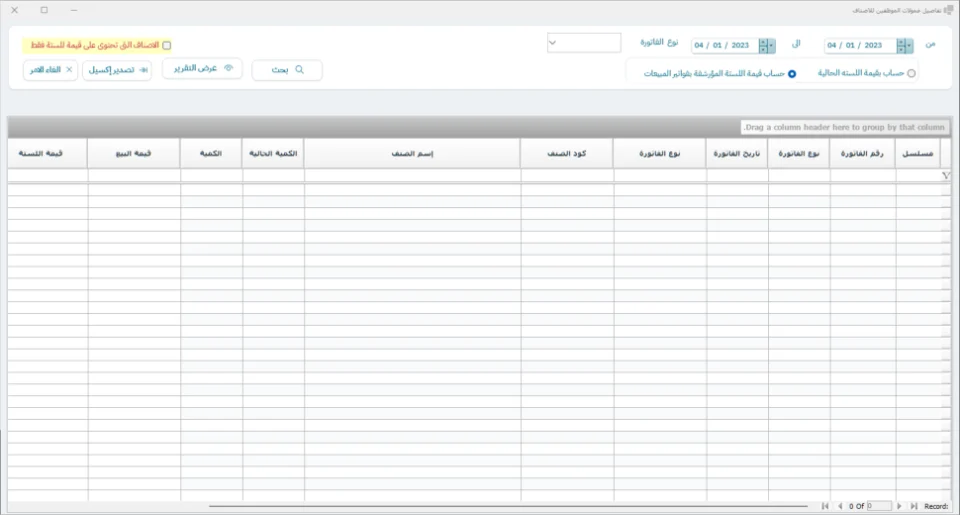This screenshot has height=515, width=960.
Task: Sort by the رقم الفاتورة column header
Action: click(x=862, y=153)
